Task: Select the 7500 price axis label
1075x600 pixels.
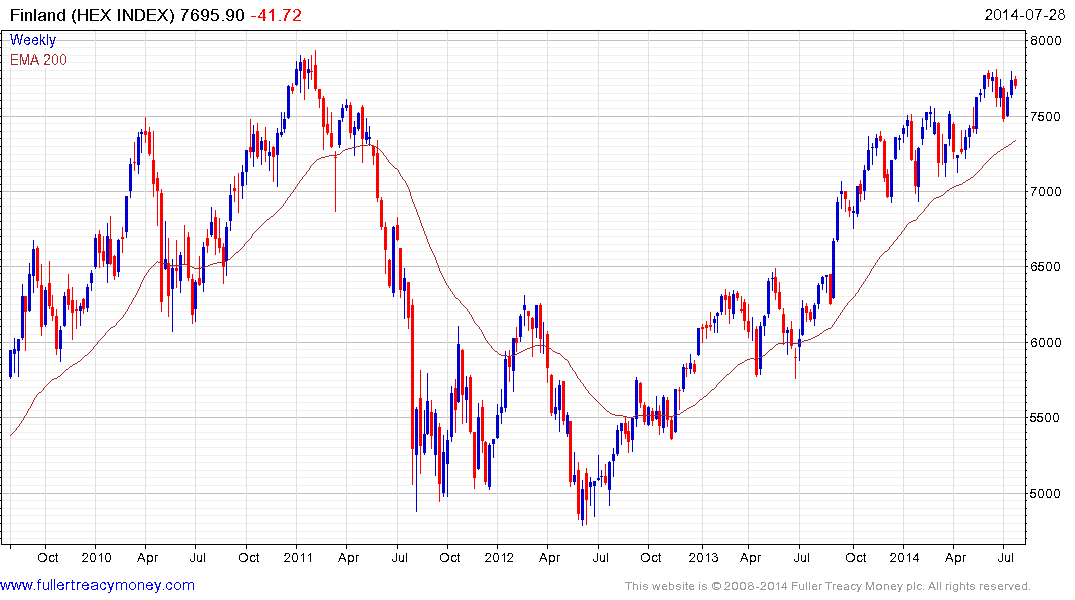Action: pyautogui.click(x=1046, y=117)
